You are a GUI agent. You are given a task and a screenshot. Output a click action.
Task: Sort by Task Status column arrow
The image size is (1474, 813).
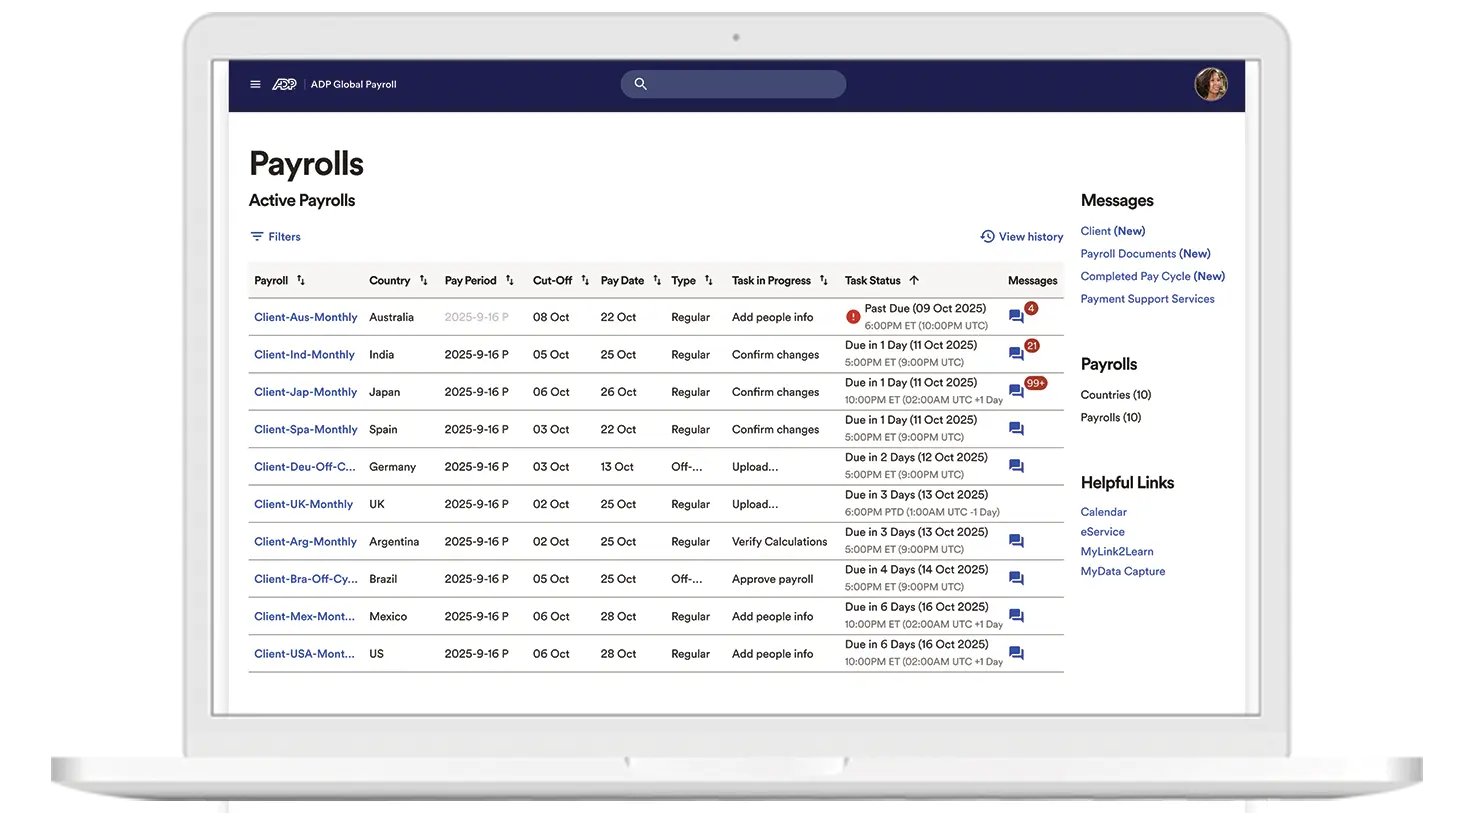click(914, 281)
